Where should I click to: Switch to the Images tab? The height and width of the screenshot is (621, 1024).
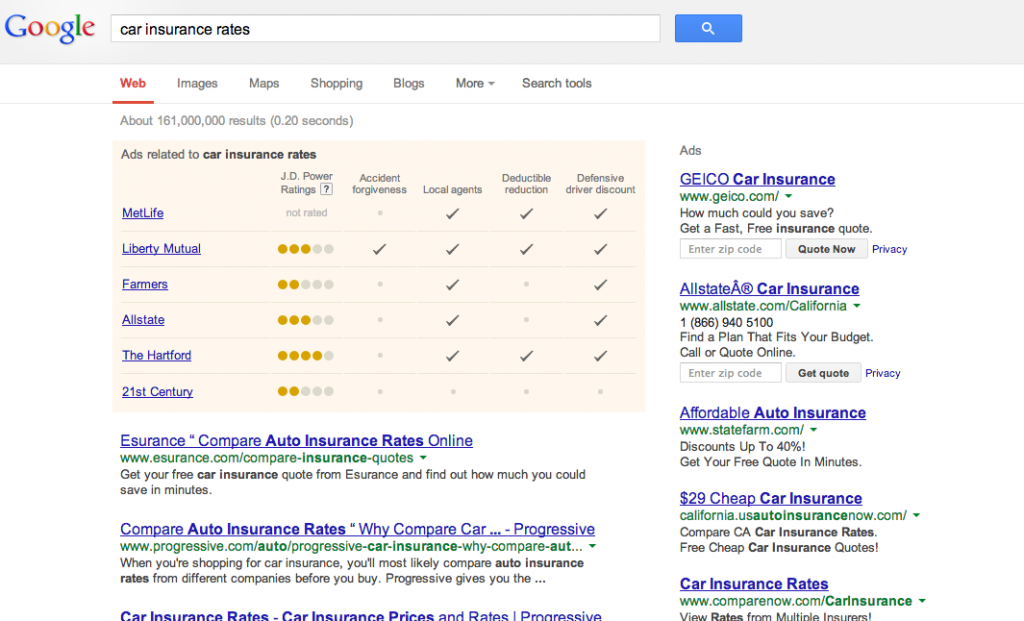click(x=197, y=84)
